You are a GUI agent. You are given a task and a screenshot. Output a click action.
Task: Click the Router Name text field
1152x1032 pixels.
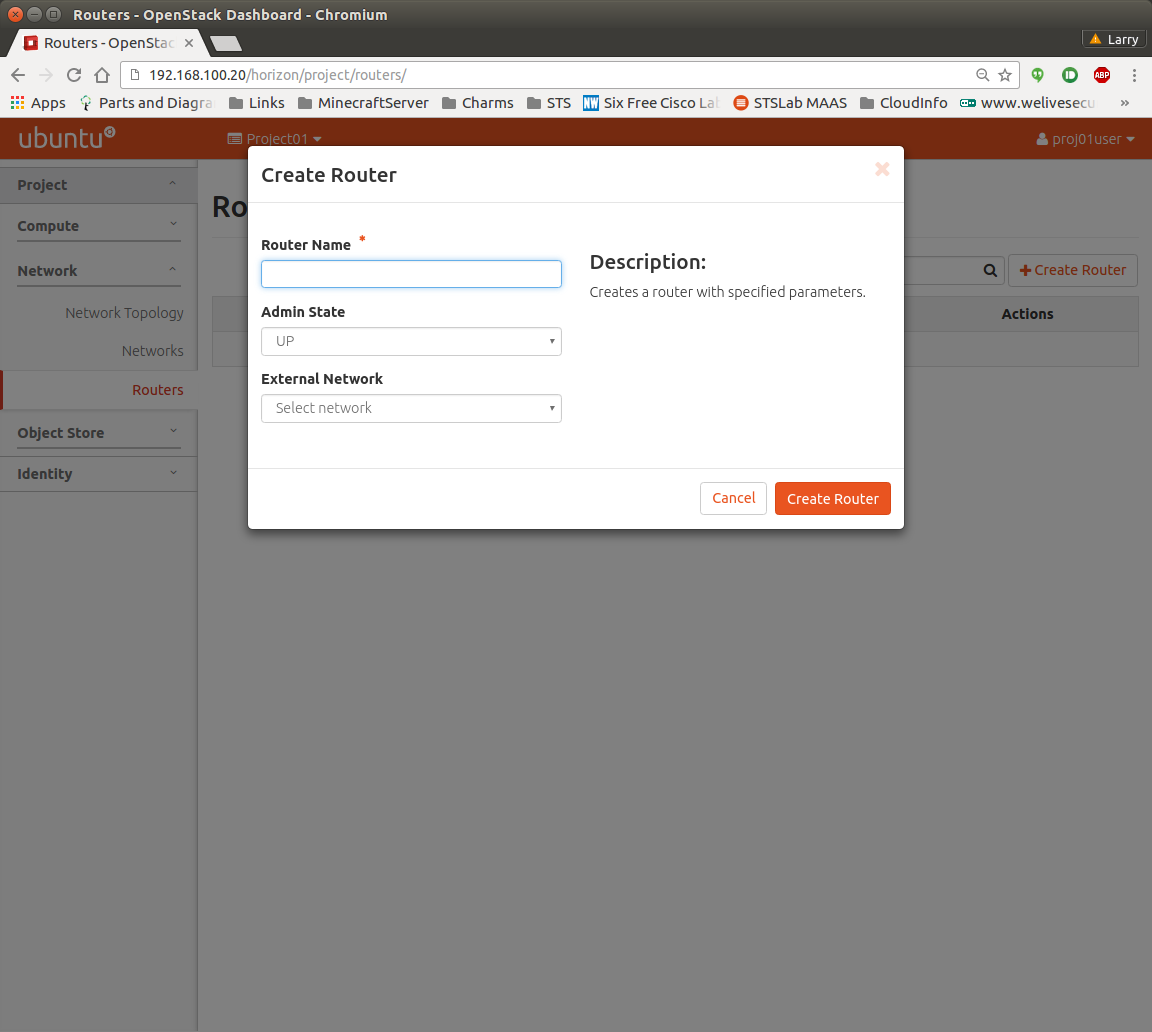pyautogui.click(x=411, y=274)
